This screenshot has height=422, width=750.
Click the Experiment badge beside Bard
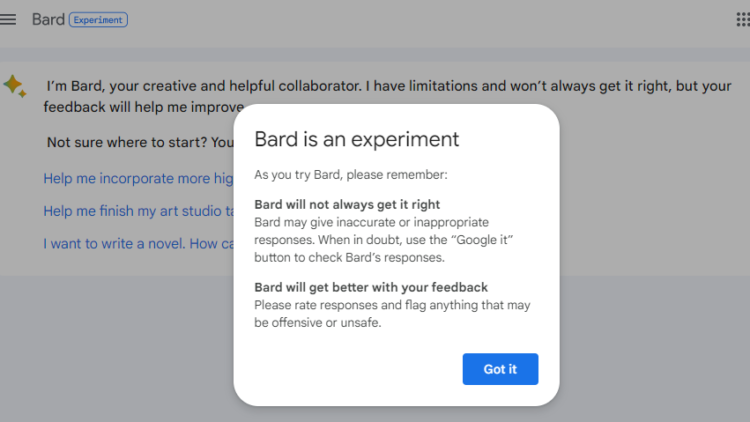coord(98,20)
